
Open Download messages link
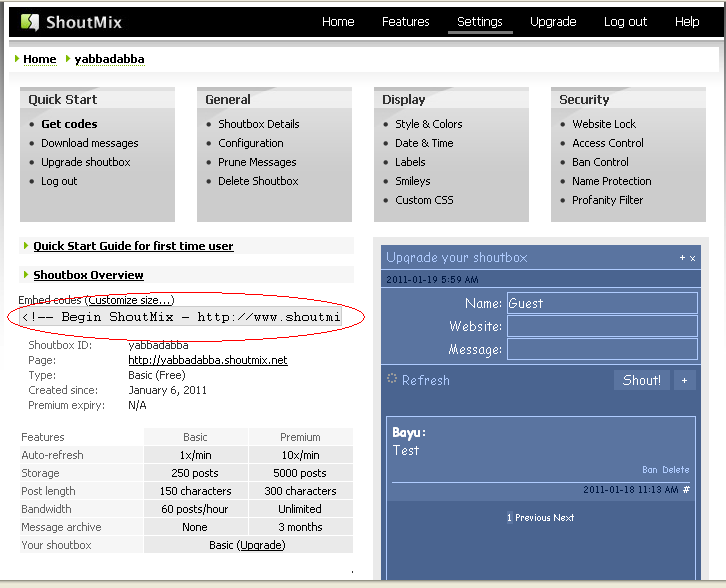pyautogui.click(x=90, y=143)
